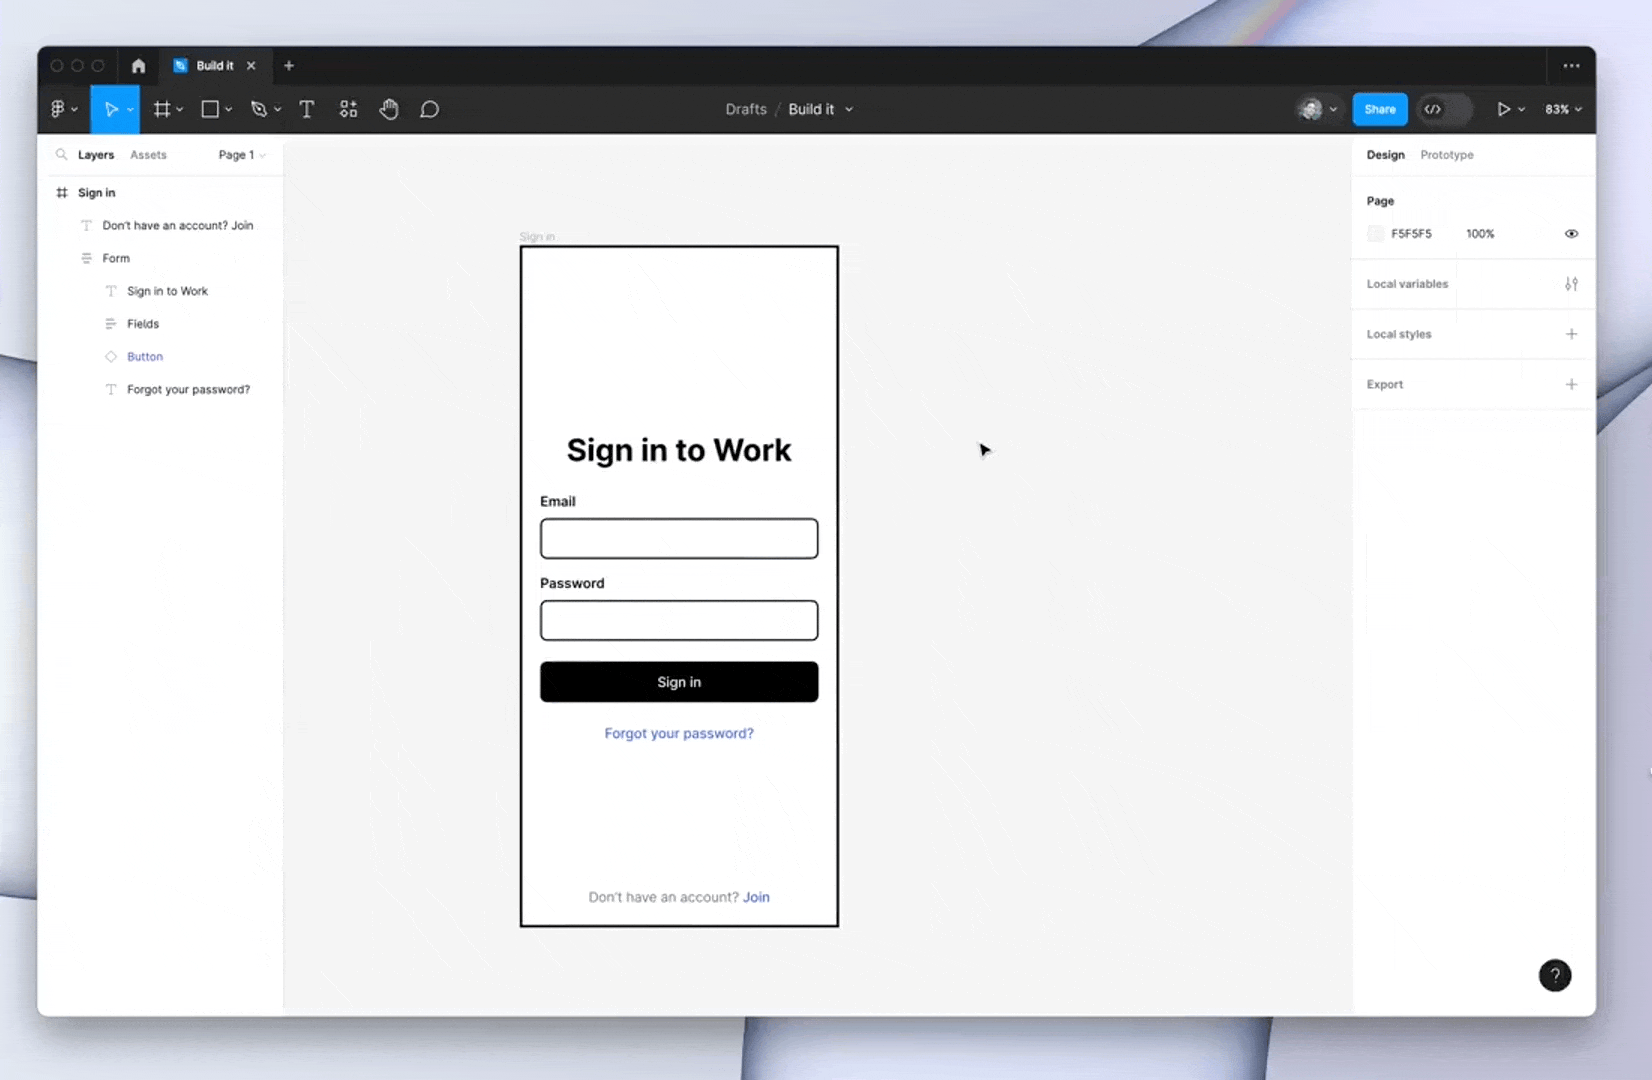Image resolution: width=1652 pixels, height=1080 pixels.
Task: Click the blue Share button
Action: 1379,110
